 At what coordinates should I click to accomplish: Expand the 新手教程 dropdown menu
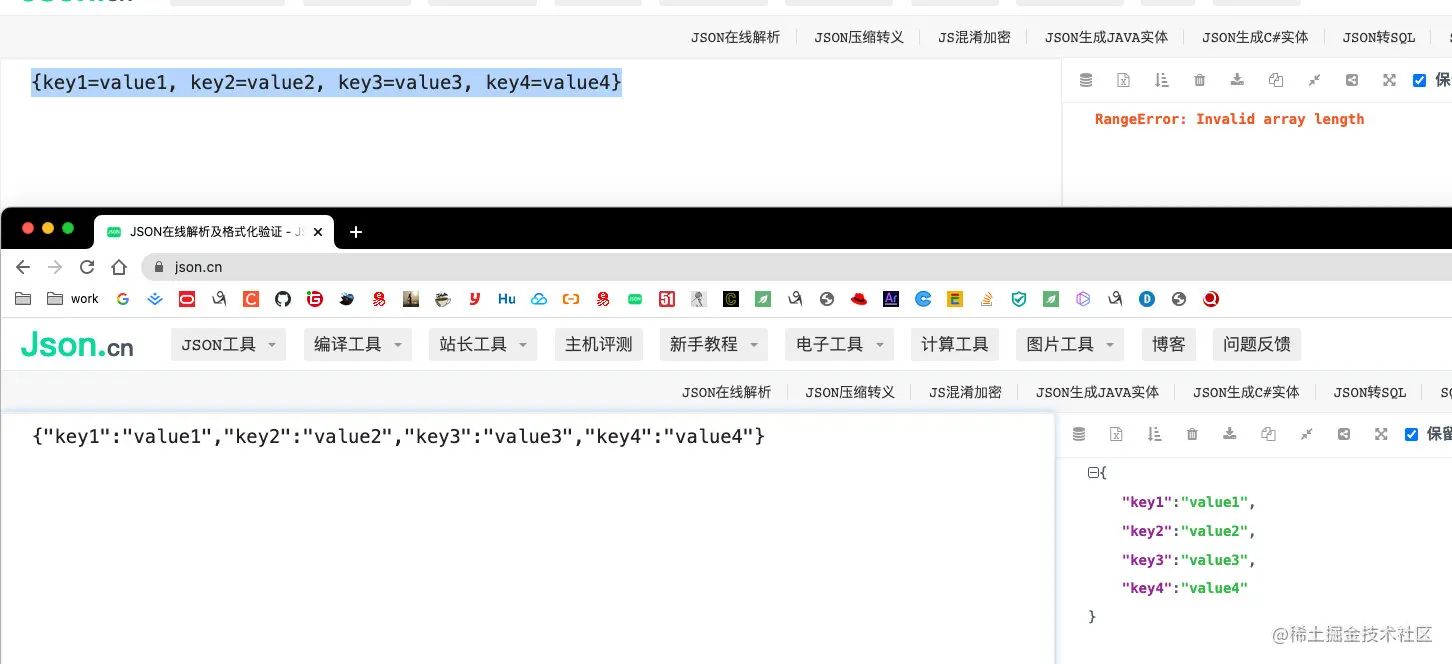click(713, 344)
